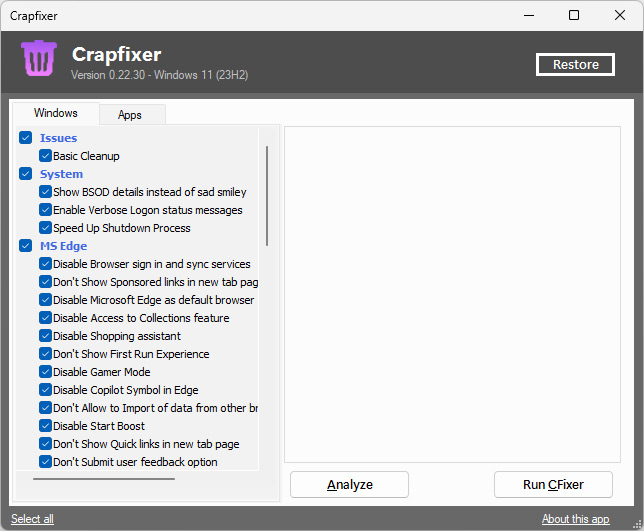644x531 pixels.
Task: Toggle the Basic Cleanup checkbox
Action: (x=45, y=156)
